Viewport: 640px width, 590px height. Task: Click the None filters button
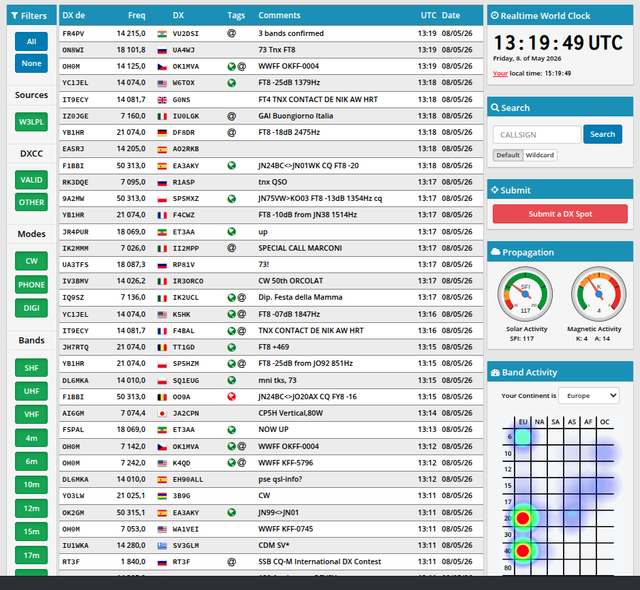[x=31, y=64]
